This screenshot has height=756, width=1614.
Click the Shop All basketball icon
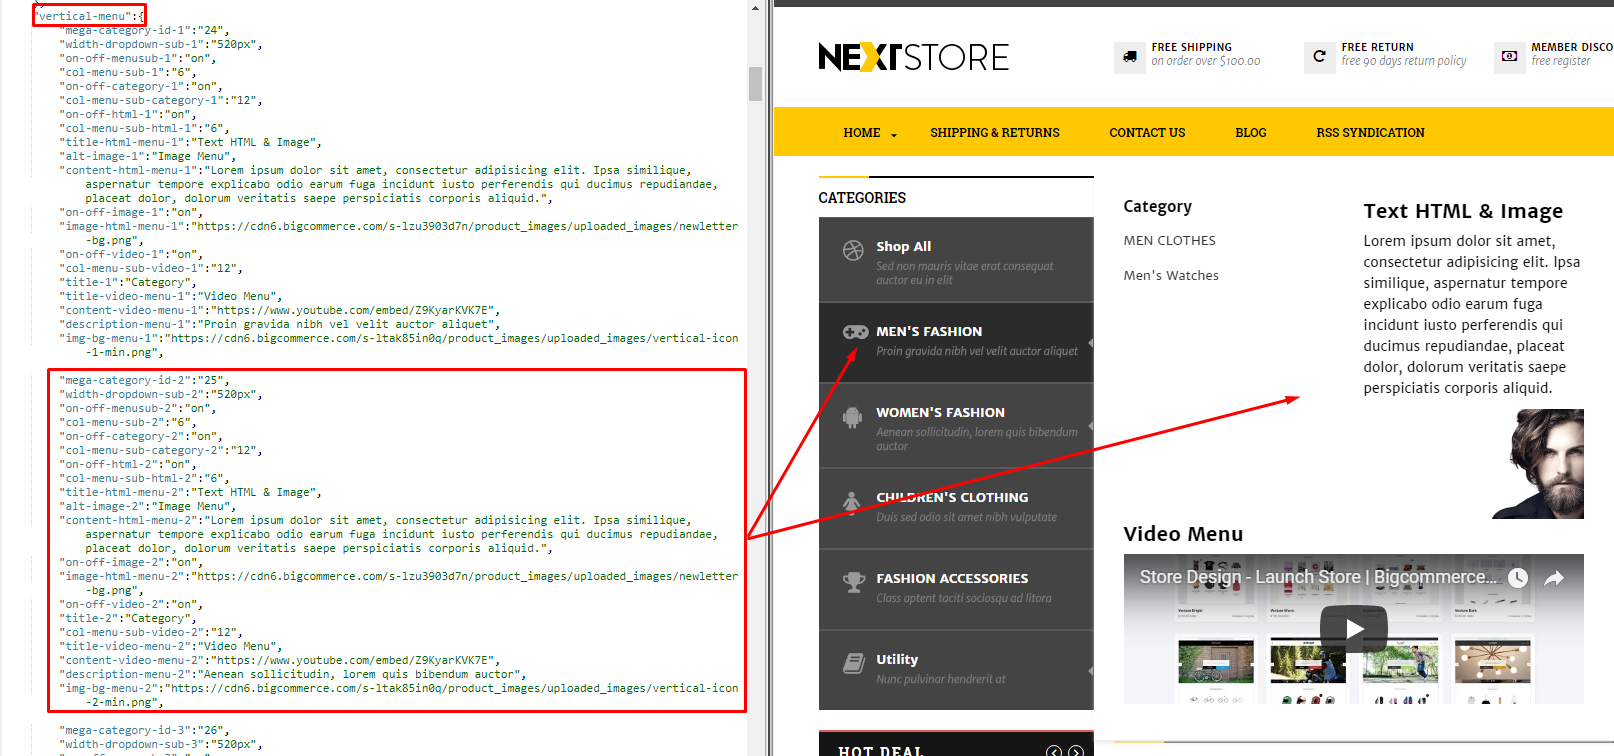853,250
